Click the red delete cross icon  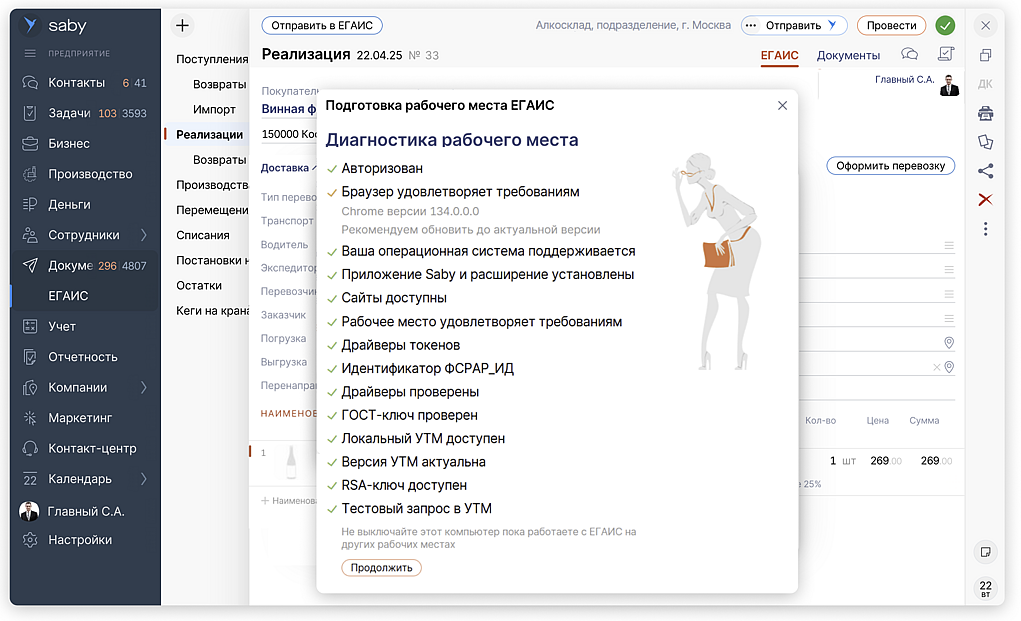(985, 200)
